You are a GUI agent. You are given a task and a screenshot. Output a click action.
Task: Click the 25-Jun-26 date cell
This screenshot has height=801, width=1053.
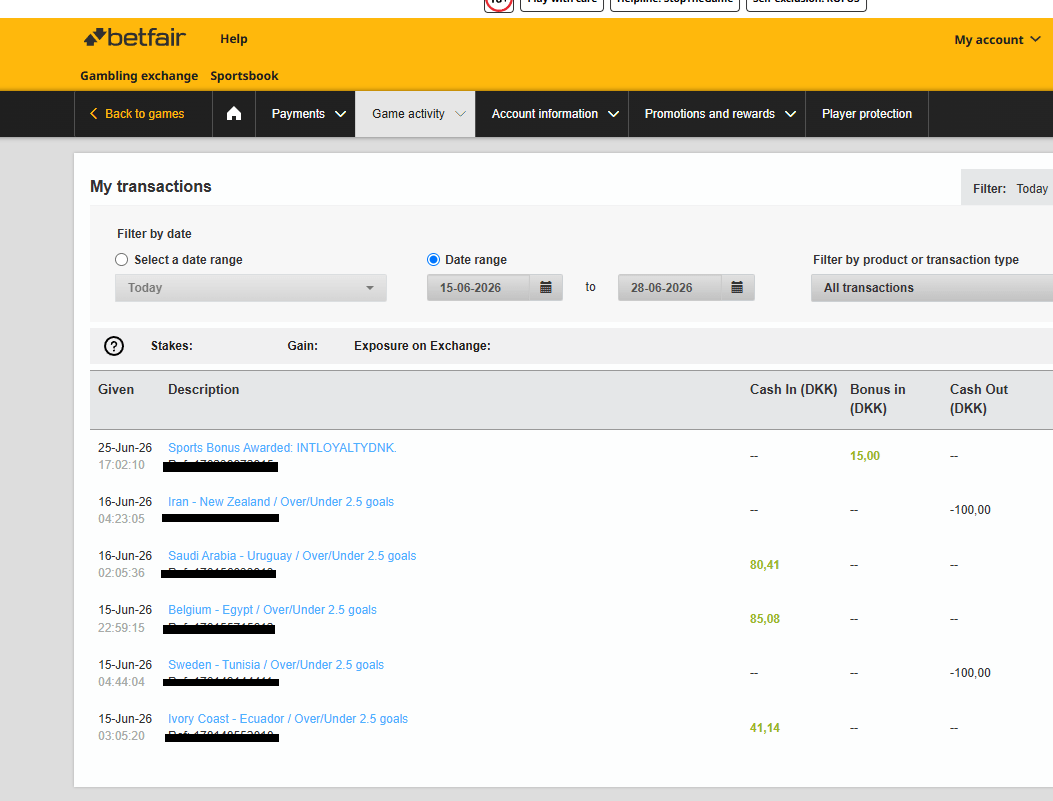point(125,448)
